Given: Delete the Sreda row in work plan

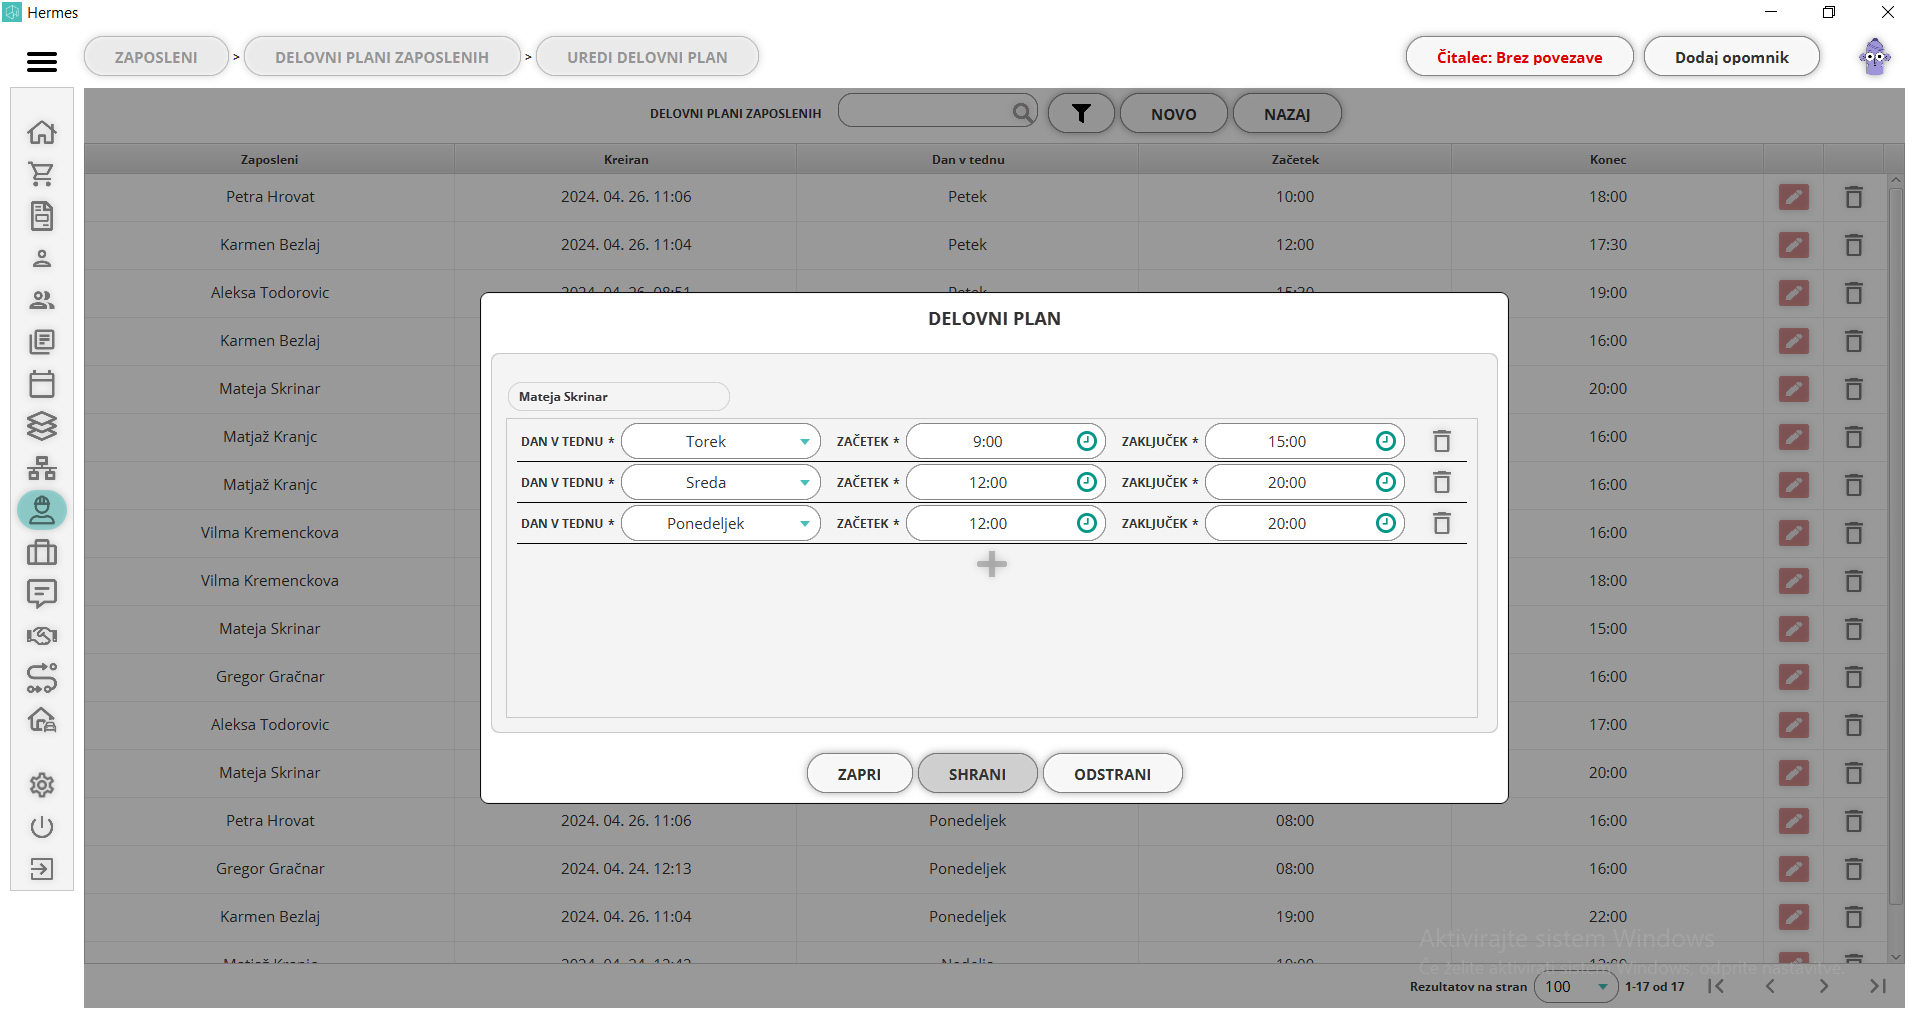Looking at the screenshot, I should coord(1441,482).
